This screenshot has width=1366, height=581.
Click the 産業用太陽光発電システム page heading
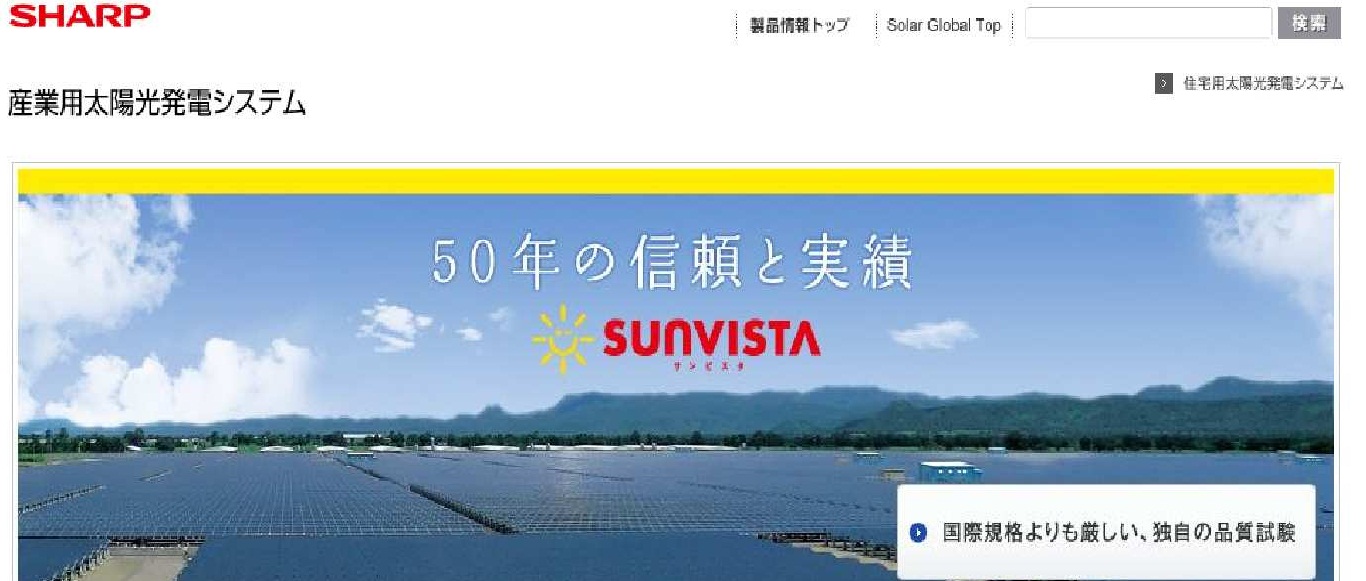point(157,103)
